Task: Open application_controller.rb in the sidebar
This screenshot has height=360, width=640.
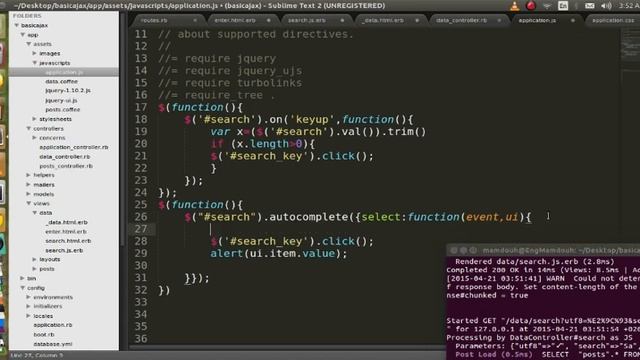Action: (74, 147)
